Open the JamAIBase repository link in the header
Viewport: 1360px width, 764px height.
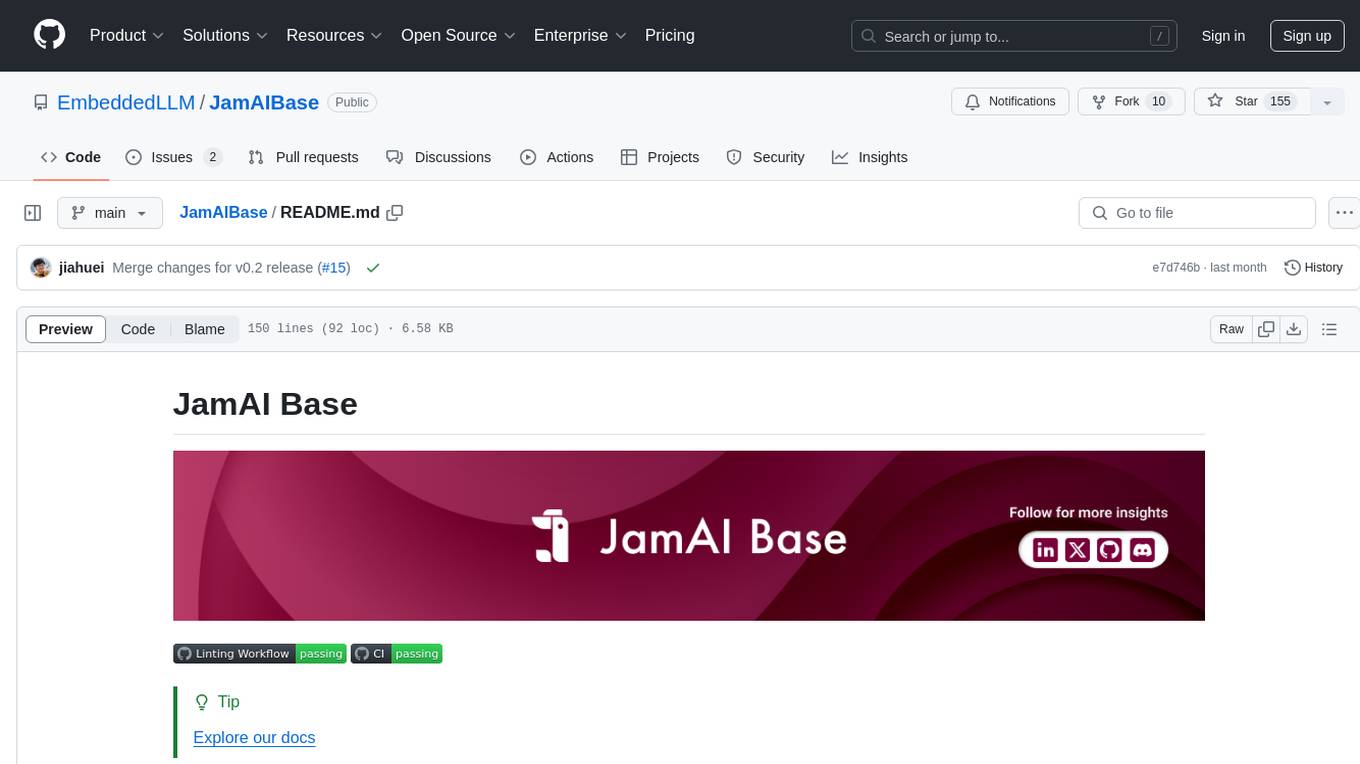[x=264, y=102]
